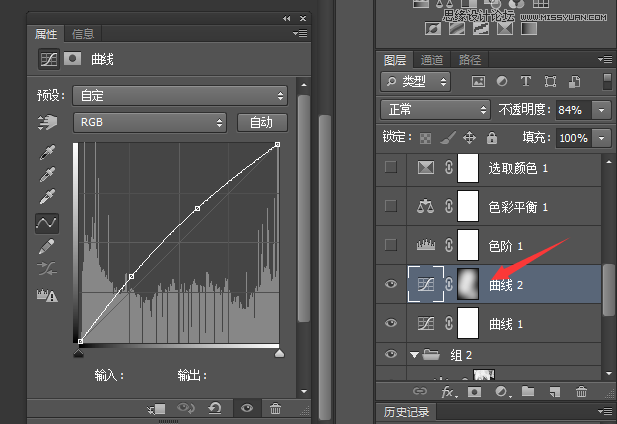Open the 填充 fill slider arrow
The image size is (617, 424).
pos(601,138)
